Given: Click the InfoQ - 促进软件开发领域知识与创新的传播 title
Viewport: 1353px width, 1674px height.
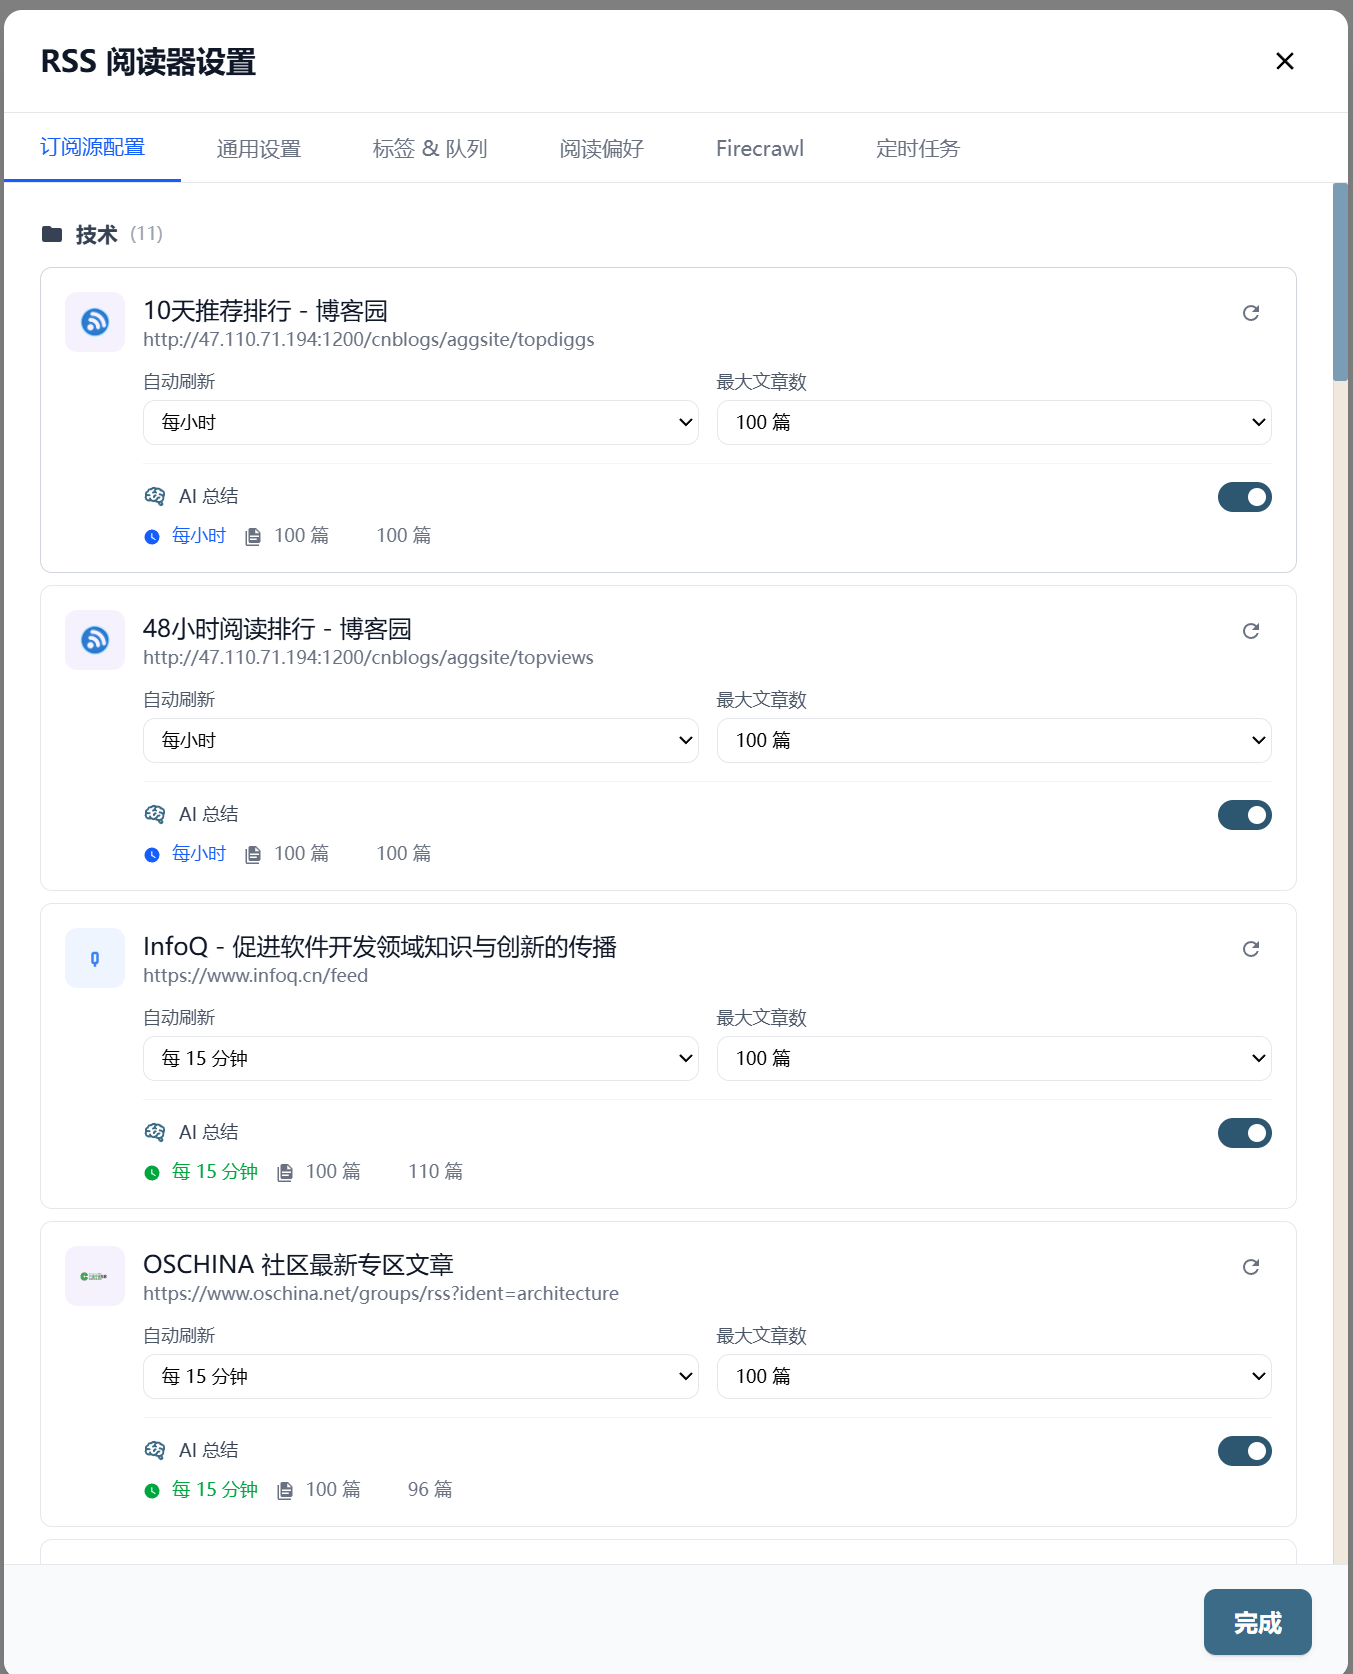Looking at the screenshot, I should (x=380, y=947).
